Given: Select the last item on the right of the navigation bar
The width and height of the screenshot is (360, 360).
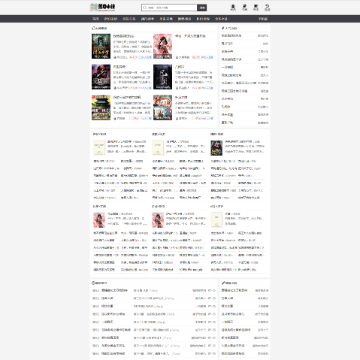Looking at the screenshot, I should (x=263, y=19).
